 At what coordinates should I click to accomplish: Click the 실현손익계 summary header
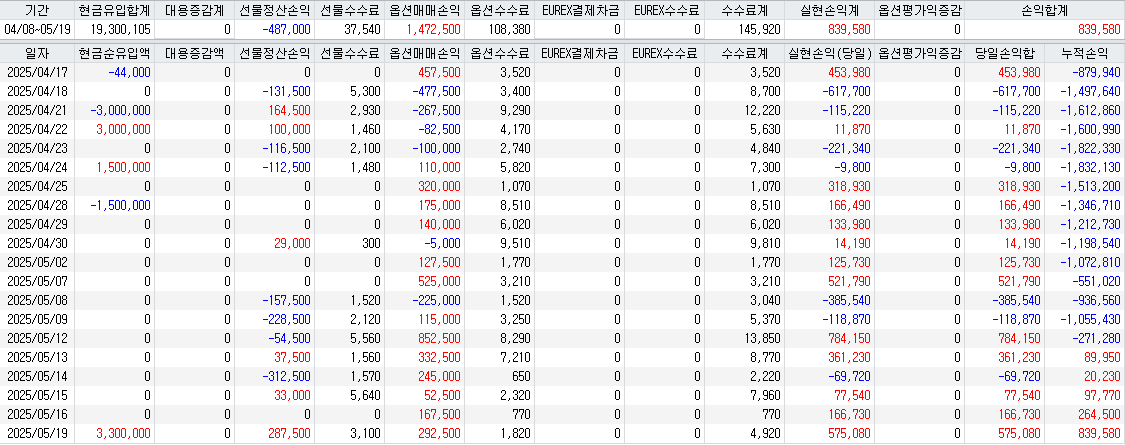pyautogui.click(x=828, y=10)
